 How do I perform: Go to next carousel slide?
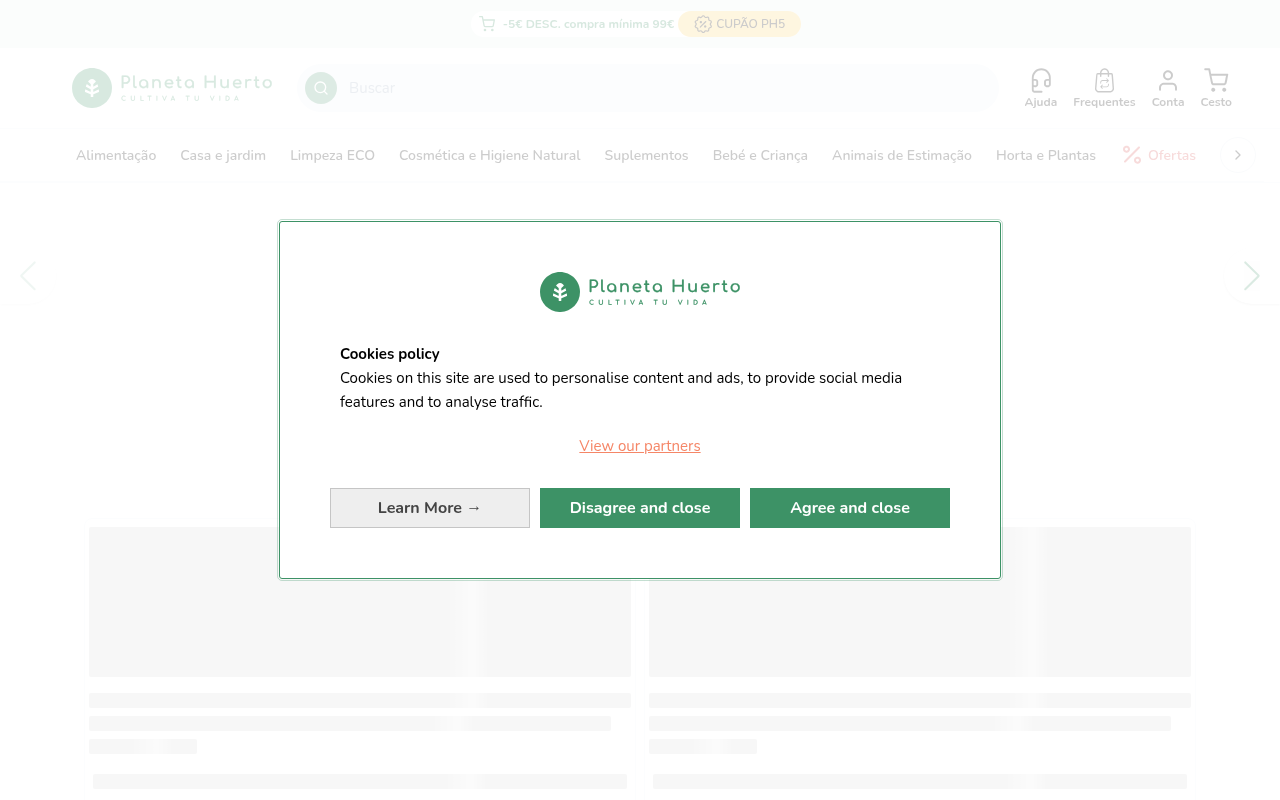1251,276
